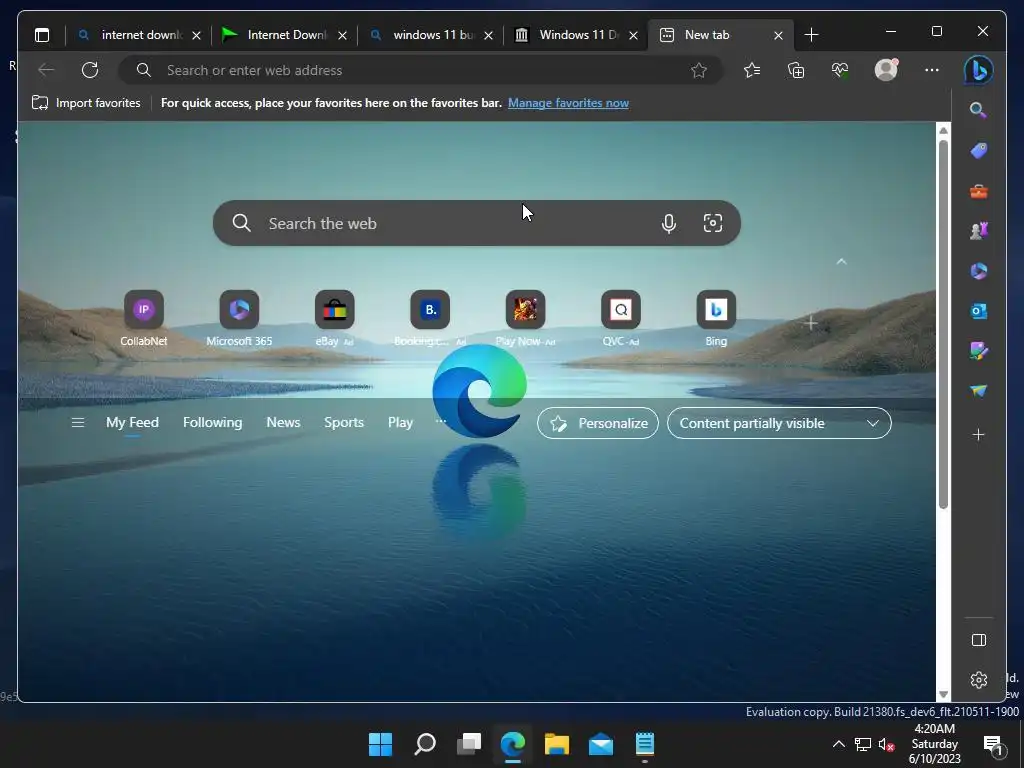1024x768 pixels.
Task: Open Settings and more ellipsis
Action: [x=932, y=70]
